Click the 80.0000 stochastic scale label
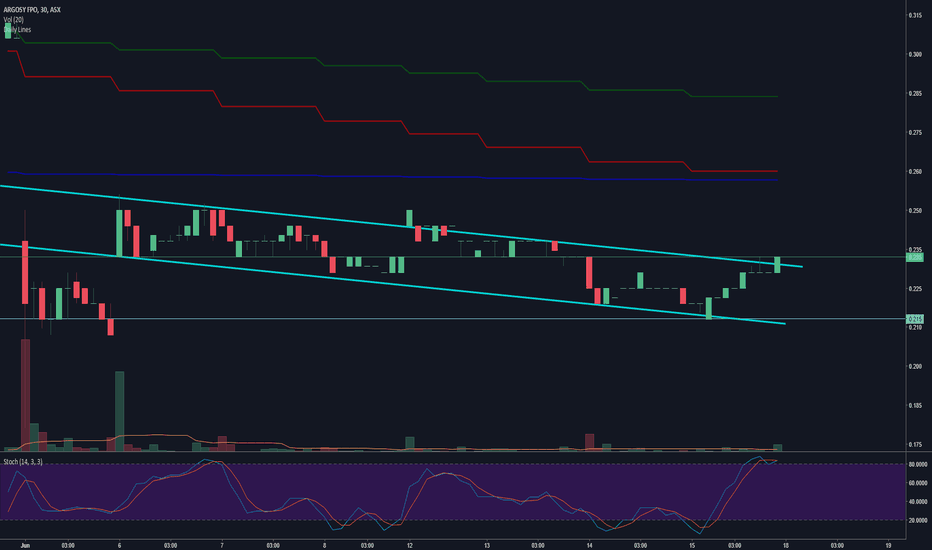The image size is (932, 550). coord(917,464)
